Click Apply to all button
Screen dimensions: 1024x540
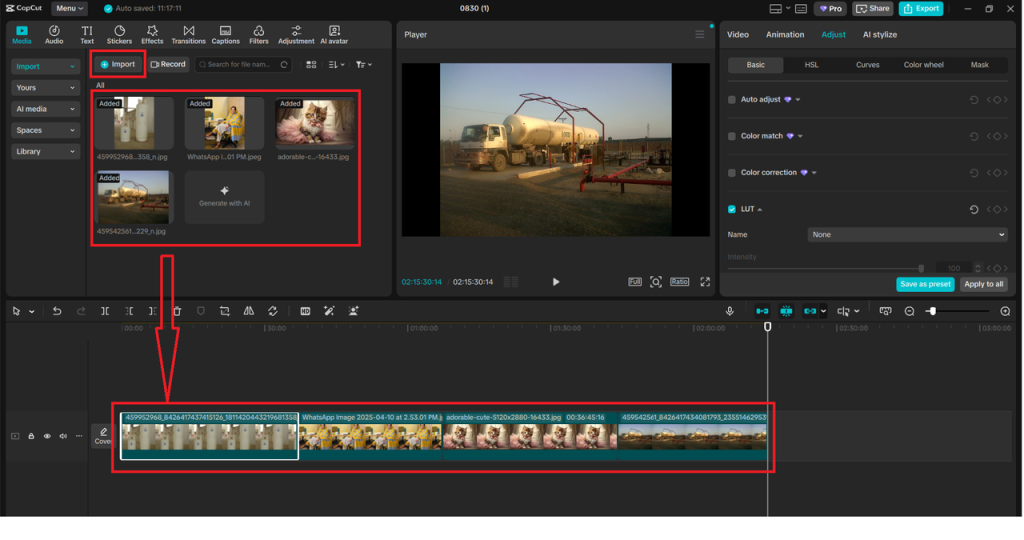984,285
